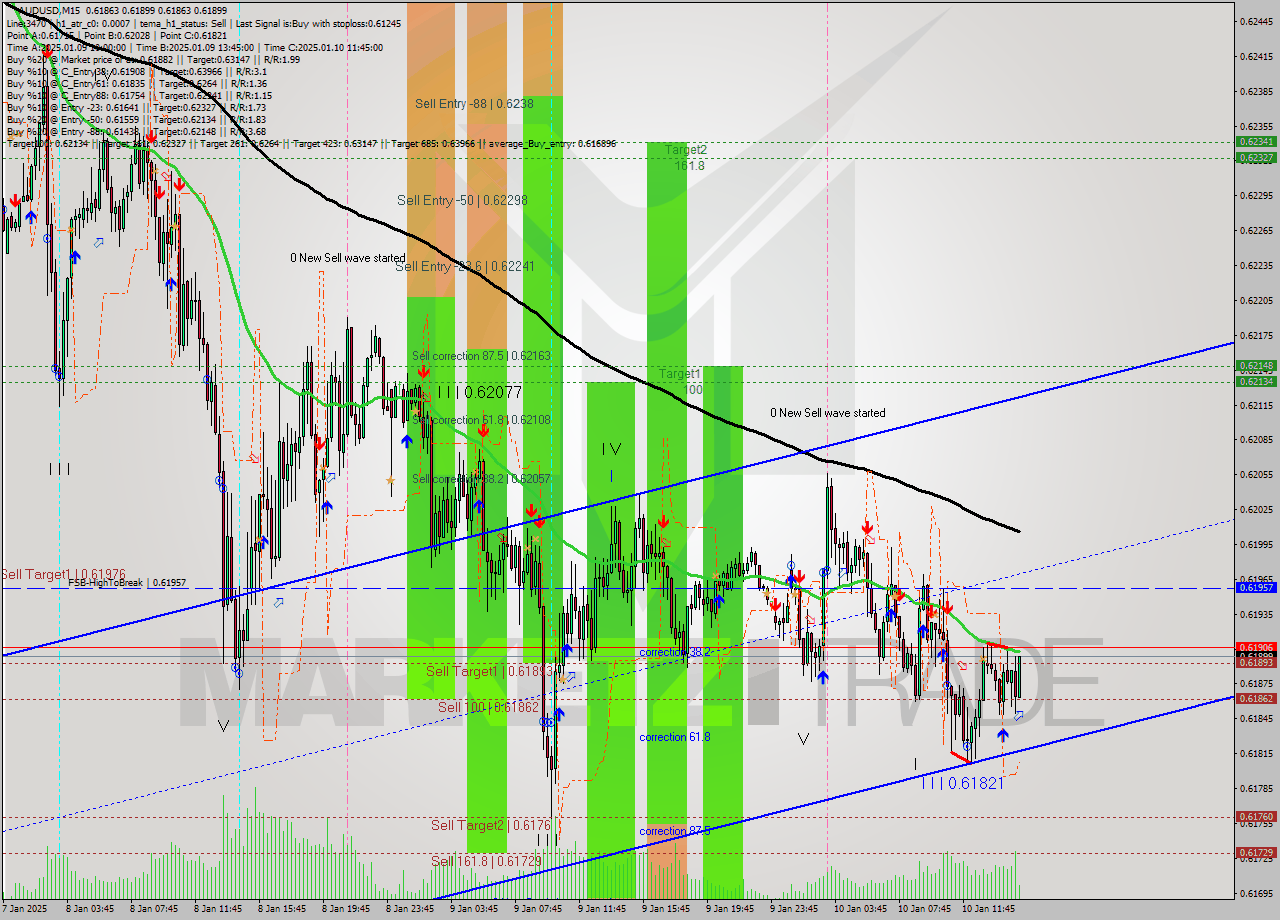Click the 0.61845 price axis label

point(1256,719)
